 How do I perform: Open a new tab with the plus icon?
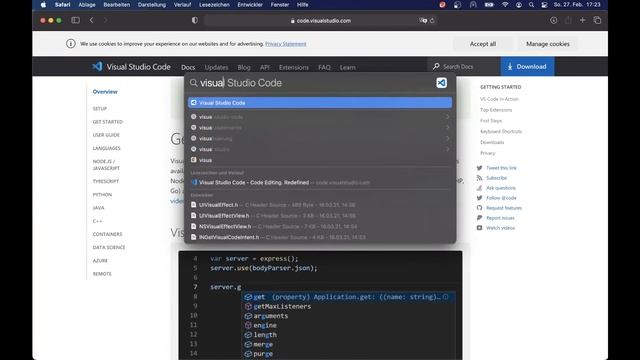[x=582, y=20]
